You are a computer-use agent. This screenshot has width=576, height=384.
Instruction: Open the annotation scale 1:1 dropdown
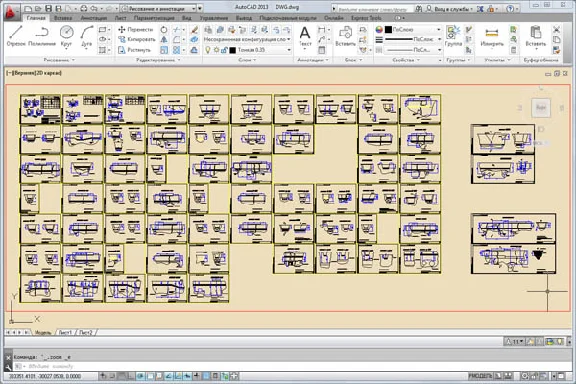(x=515, y=342)
